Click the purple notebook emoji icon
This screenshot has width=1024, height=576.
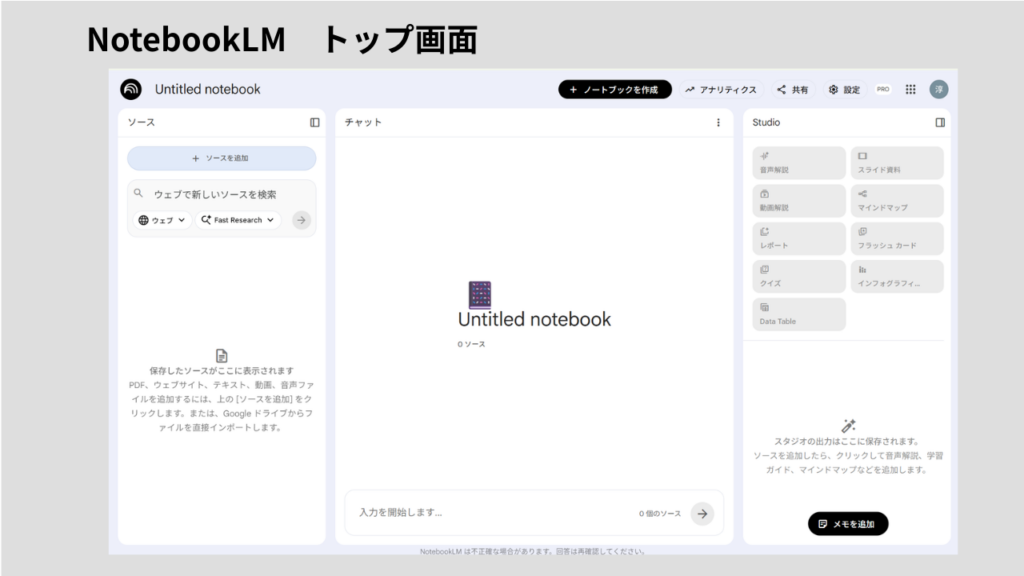tap(480, 294)
